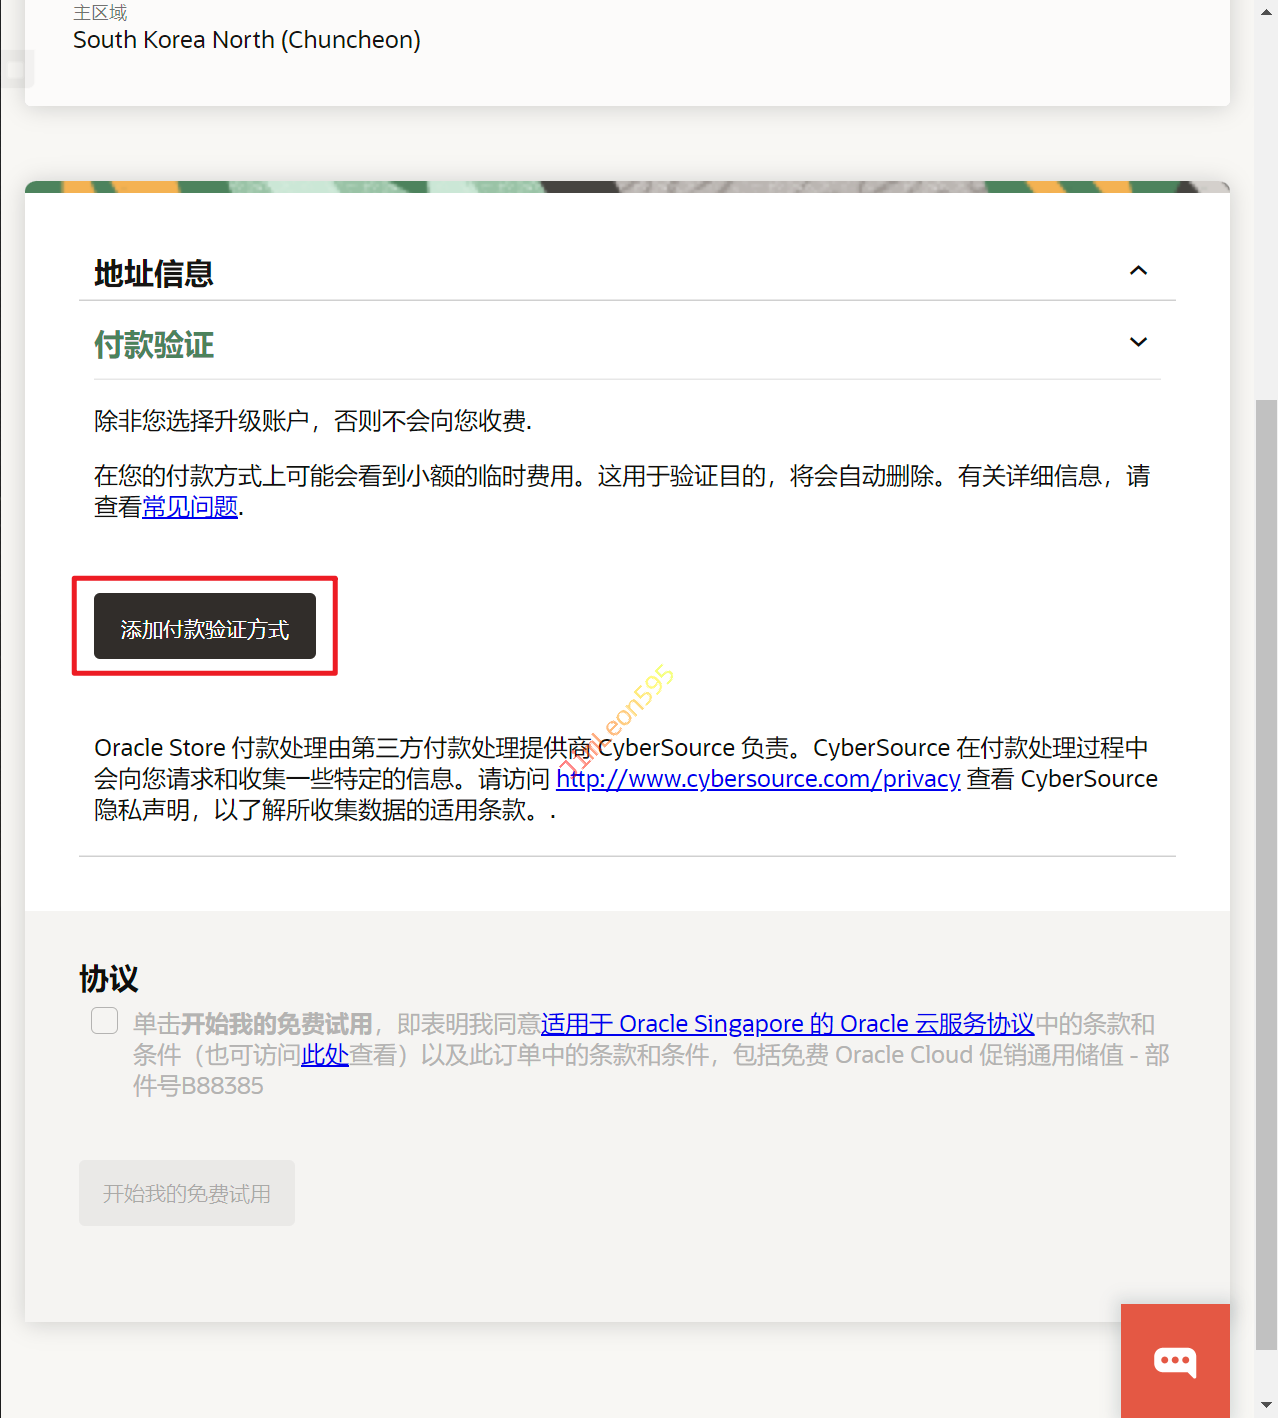This screenshot has height=1418, width=1278.
Task: Collapse 地址信息 using its chevron
Action: point(1138,271)
